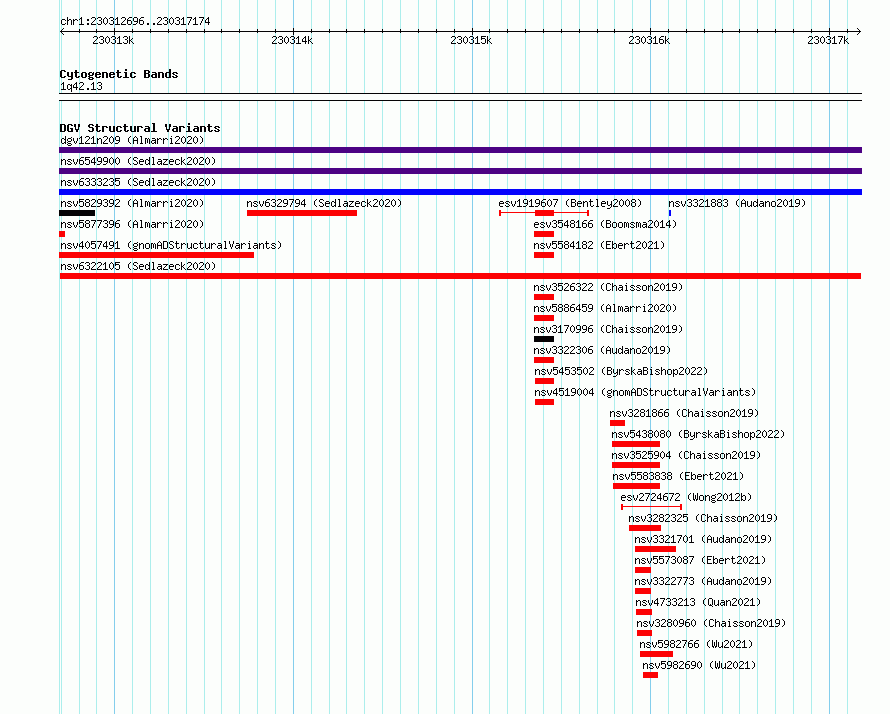
Task: Select the red bar under nsv4057491
Action: pyautogui.click(x=157, y=255)
